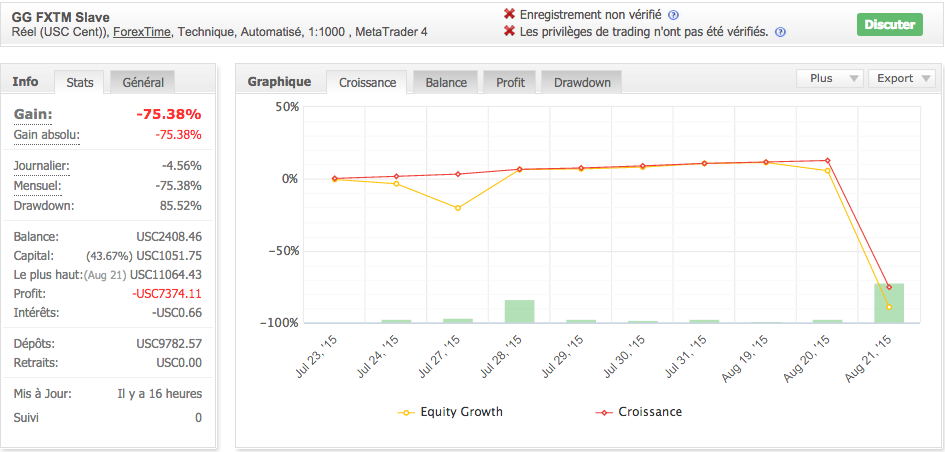
Task: Click the Gain absolu label
Action: (x=46, y=135)
